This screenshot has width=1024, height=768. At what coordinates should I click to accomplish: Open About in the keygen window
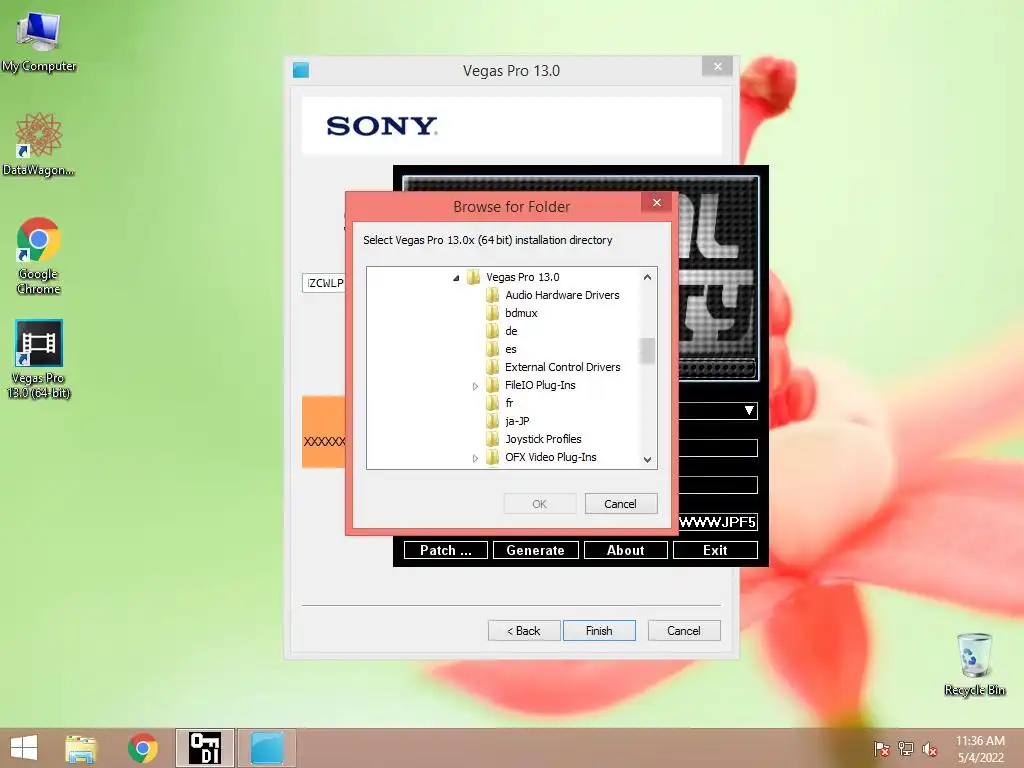coord(626,550)
